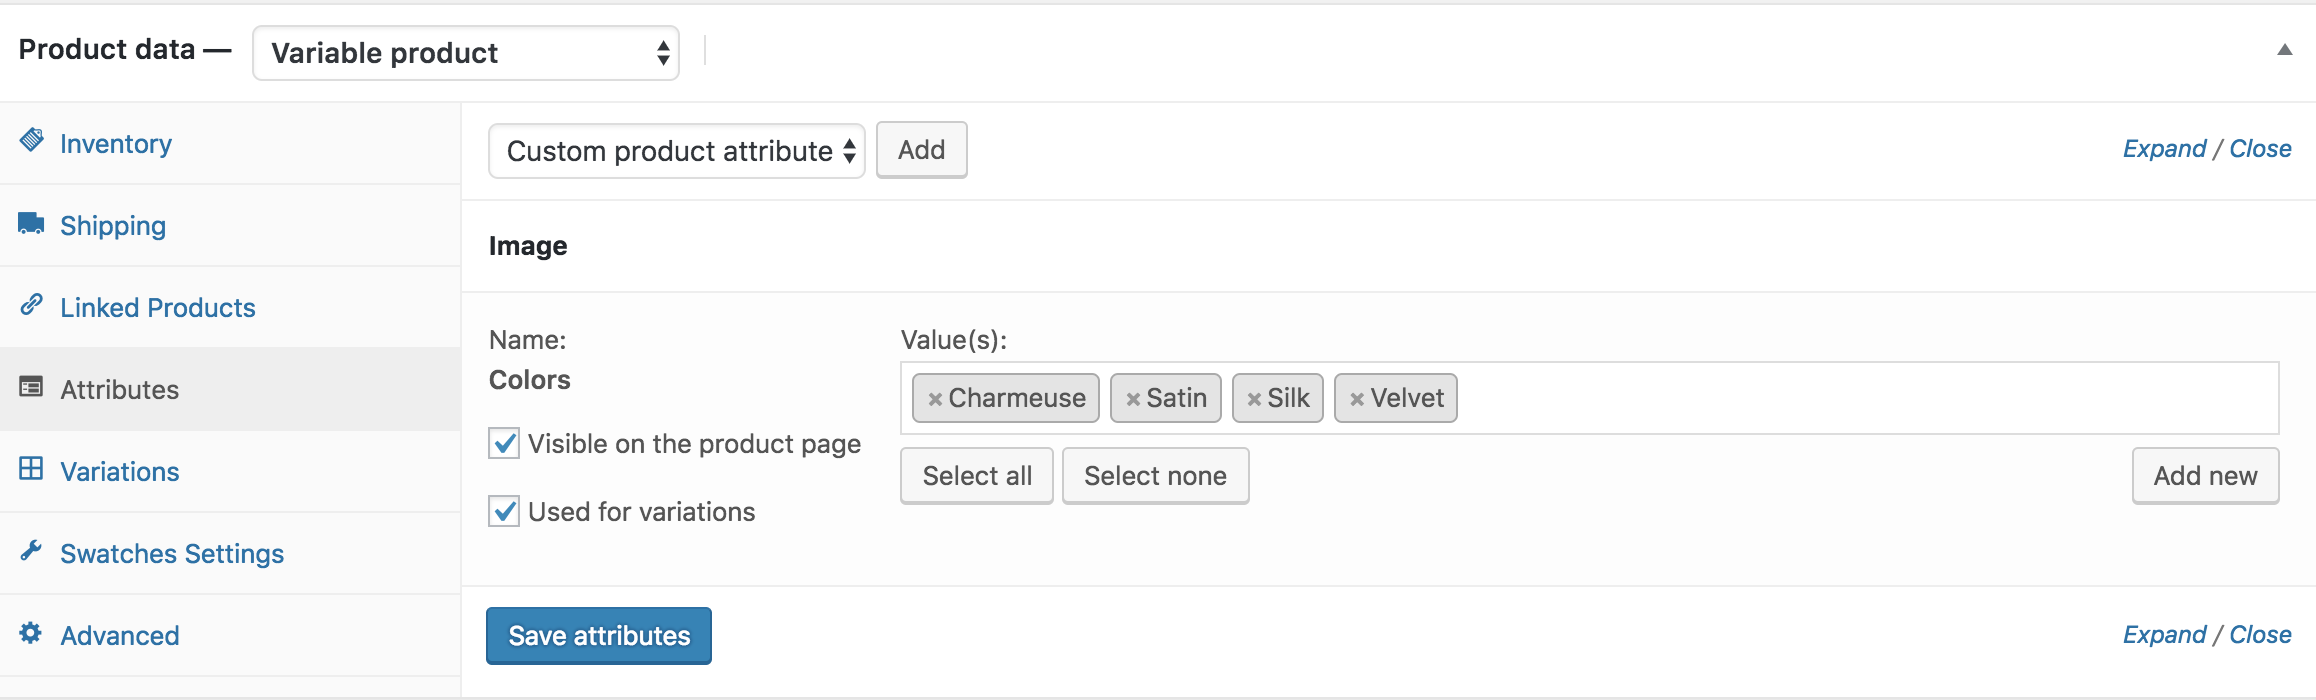Click the Attributes panel icon
This screenshot has height=700, width=2316.
click(x=31, y=387)
